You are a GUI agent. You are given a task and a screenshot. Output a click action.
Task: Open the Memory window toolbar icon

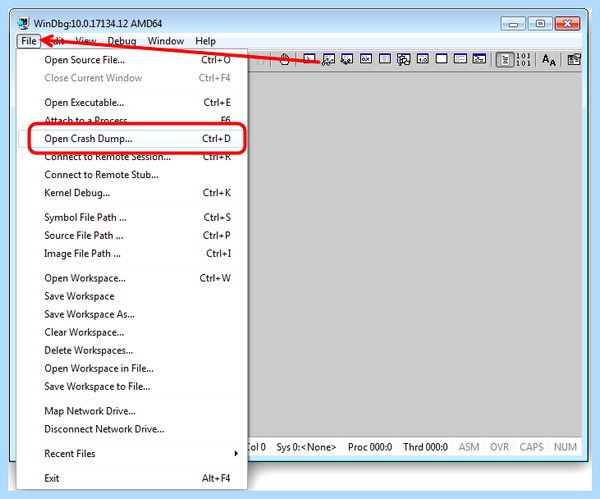click(x=385, y=59)
